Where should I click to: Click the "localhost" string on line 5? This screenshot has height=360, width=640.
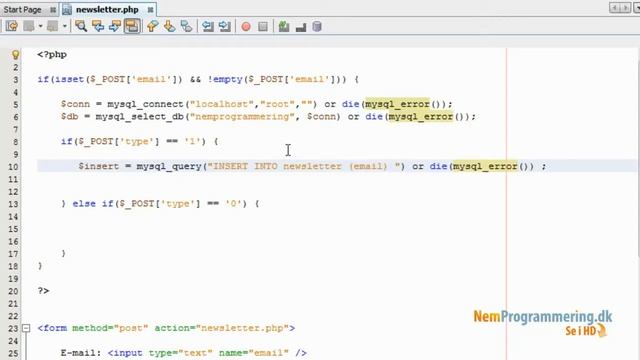(x=222, y=104)
